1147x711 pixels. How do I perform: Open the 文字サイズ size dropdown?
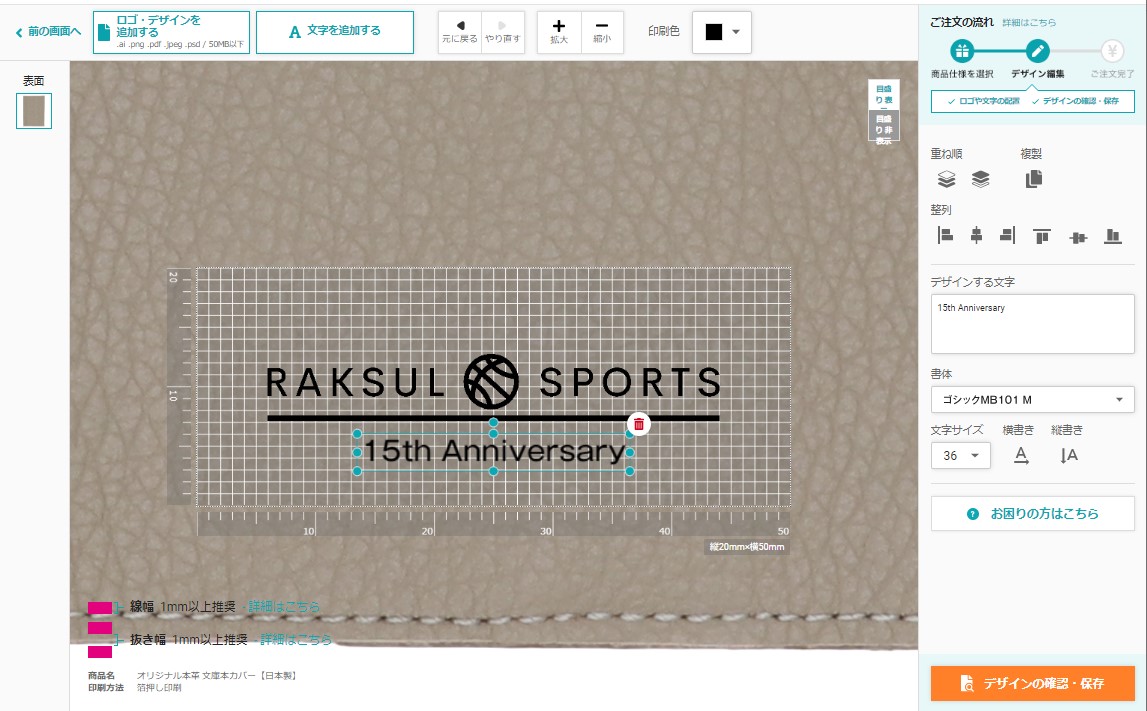960,455
